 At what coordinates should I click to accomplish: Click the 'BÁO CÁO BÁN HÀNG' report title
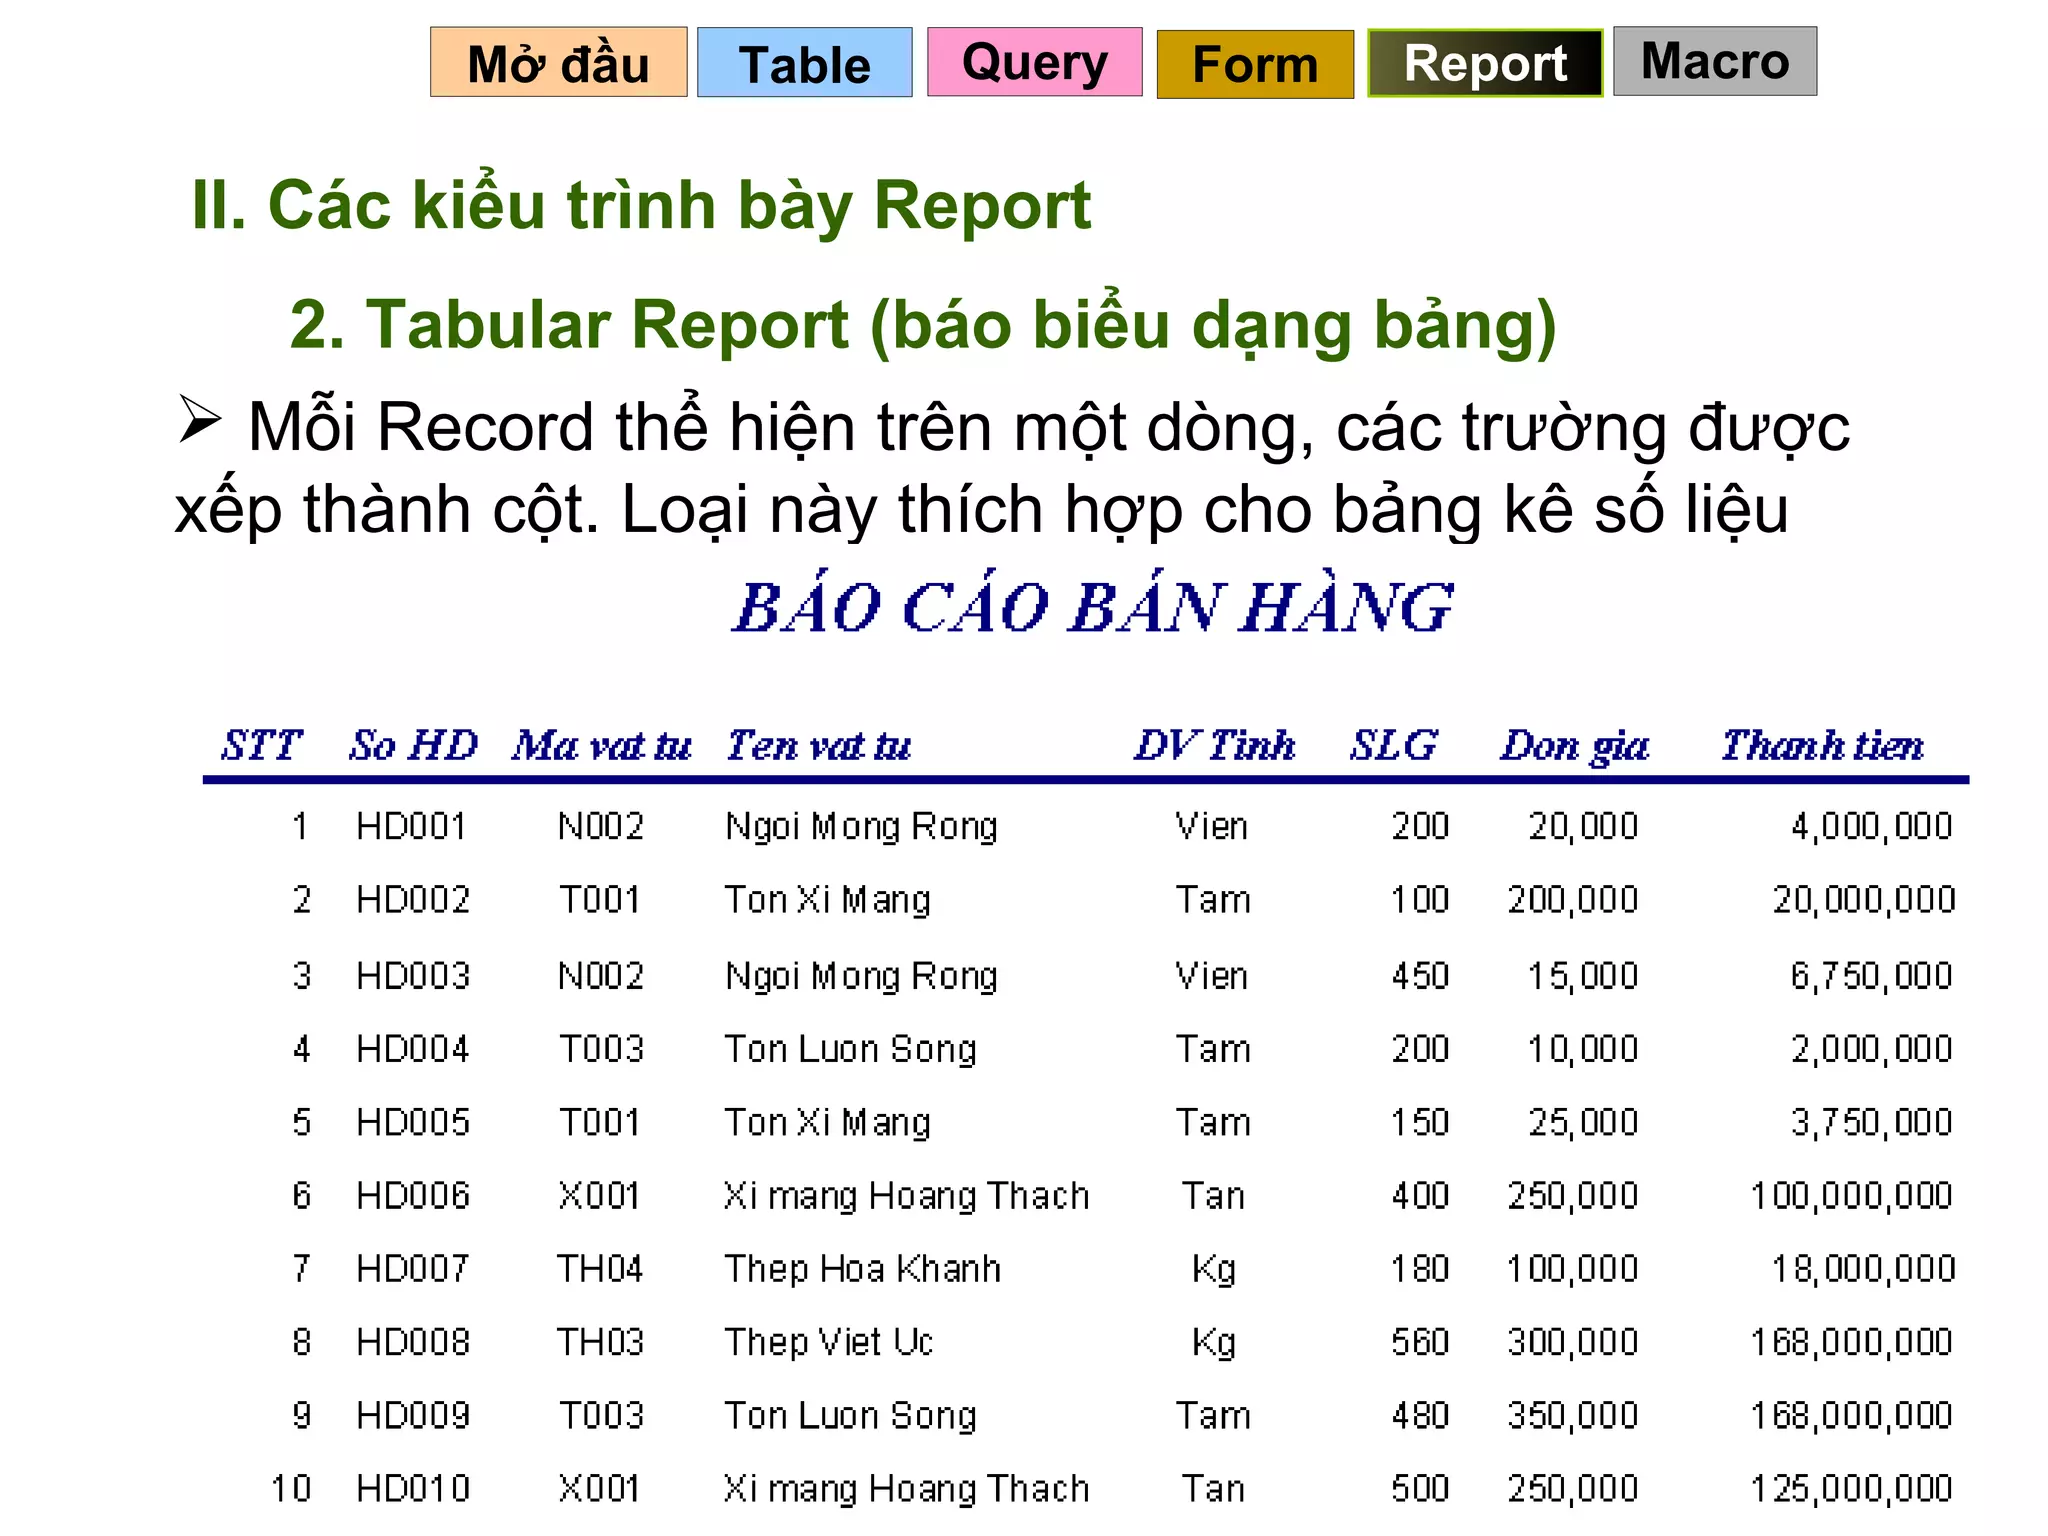tap(1092, 606)
